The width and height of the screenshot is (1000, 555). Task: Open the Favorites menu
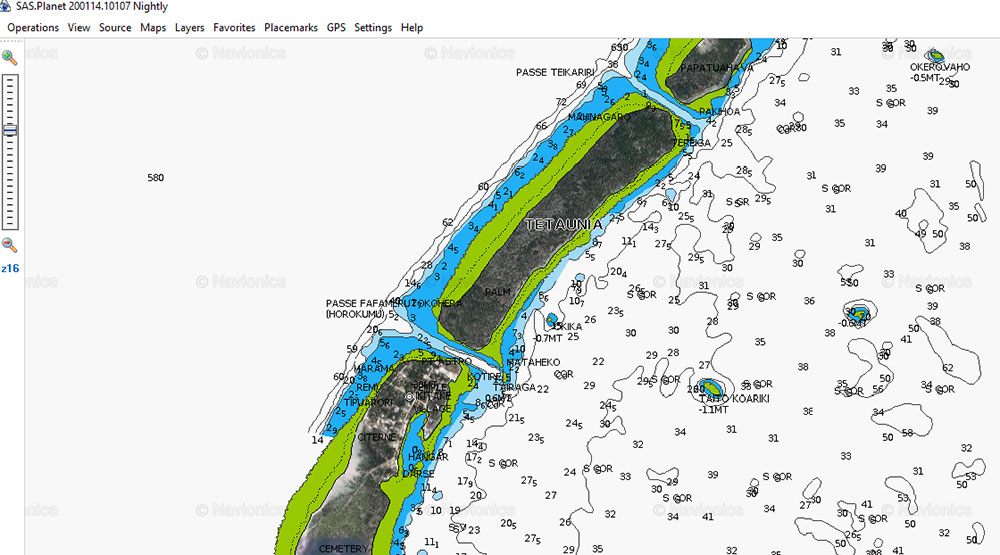234,28
